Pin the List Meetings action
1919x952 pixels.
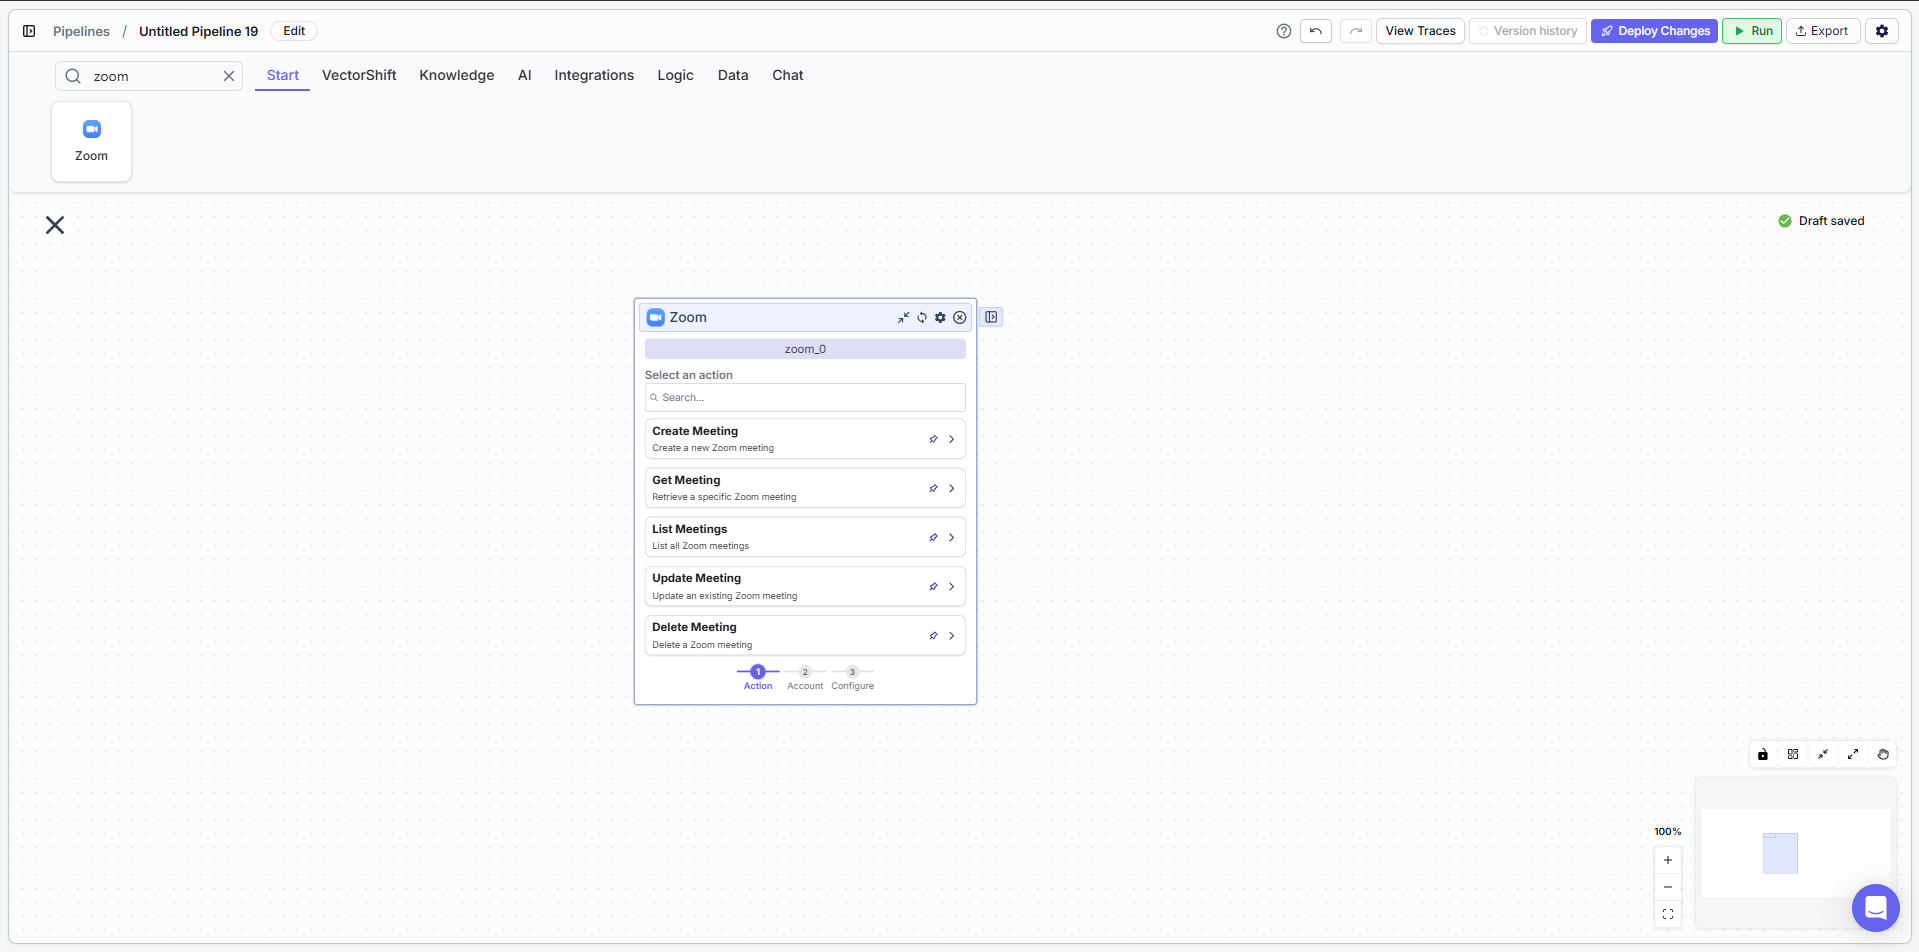pyautogui.click(x=933, y=537)
